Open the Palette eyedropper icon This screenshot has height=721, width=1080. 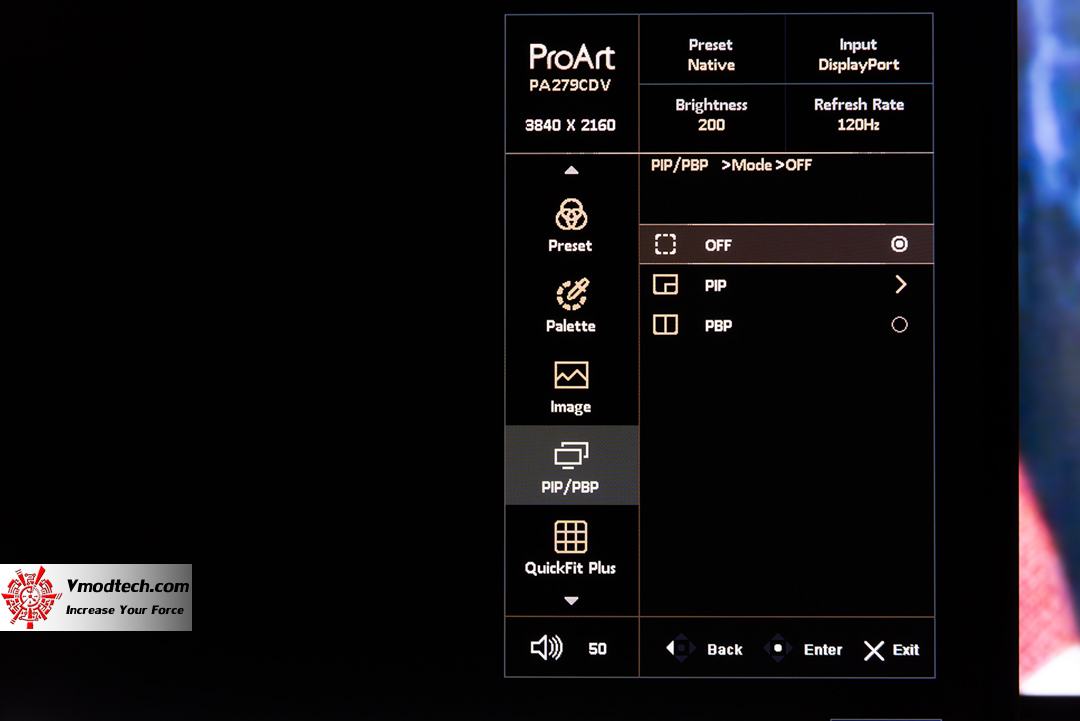pos(572,295)
